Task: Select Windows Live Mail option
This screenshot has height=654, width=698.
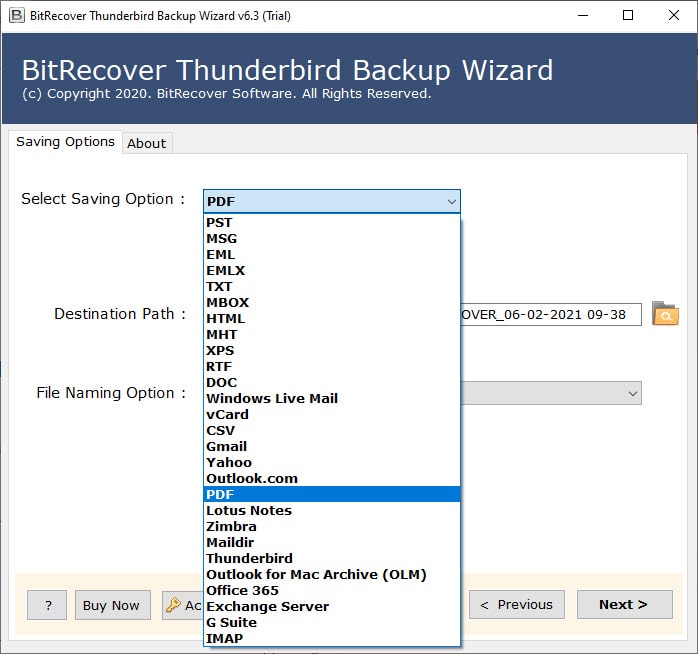Action: tap(332, 398)
